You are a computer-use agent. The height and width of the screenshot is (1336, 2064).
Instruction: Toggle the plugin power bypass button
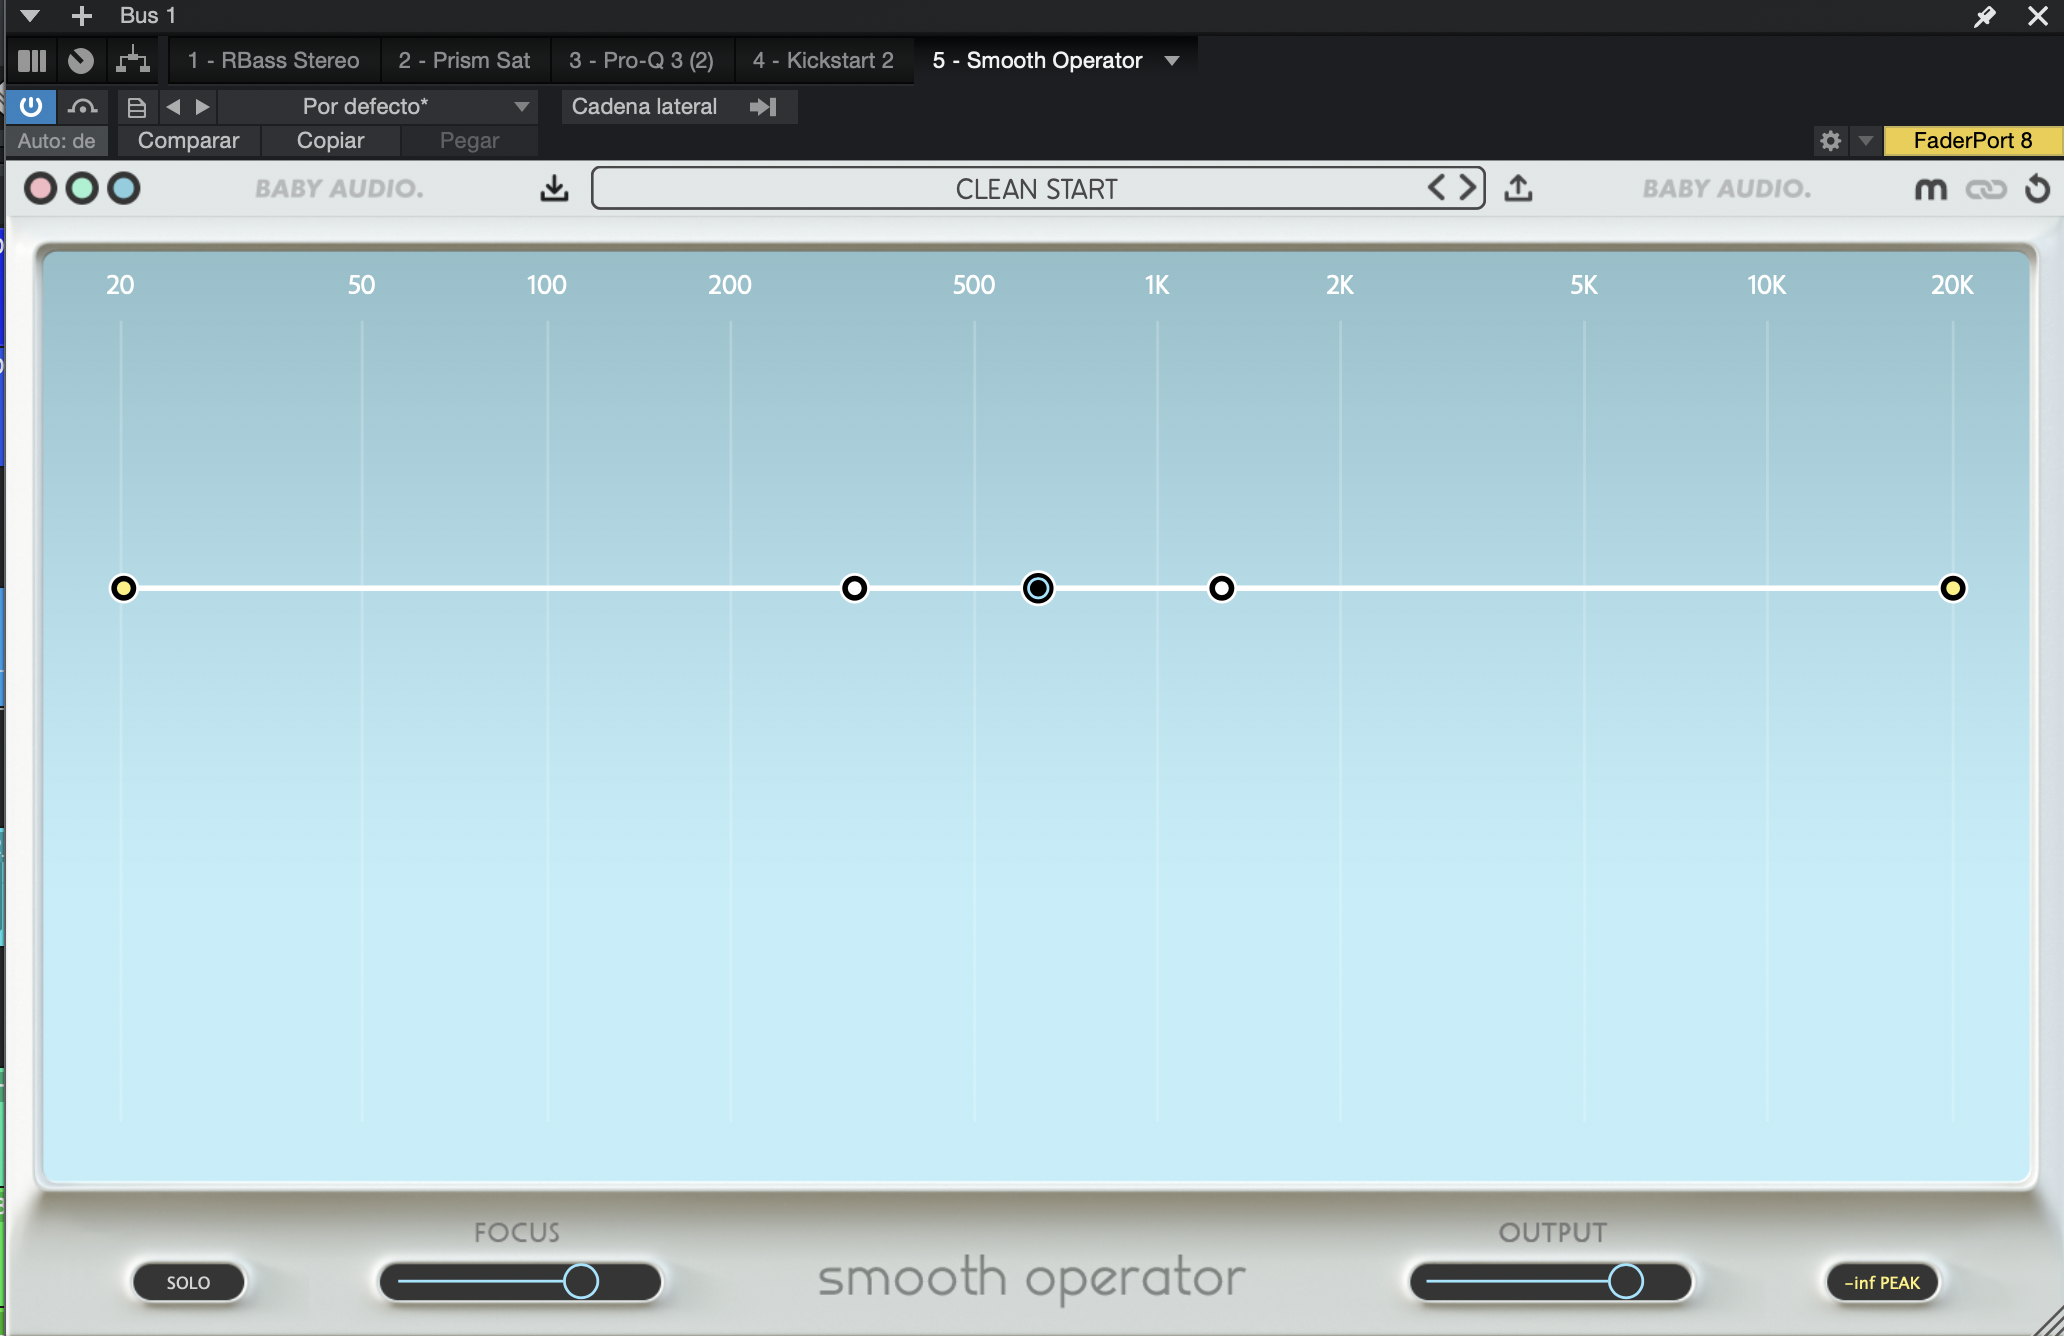[x=31, y=106]
